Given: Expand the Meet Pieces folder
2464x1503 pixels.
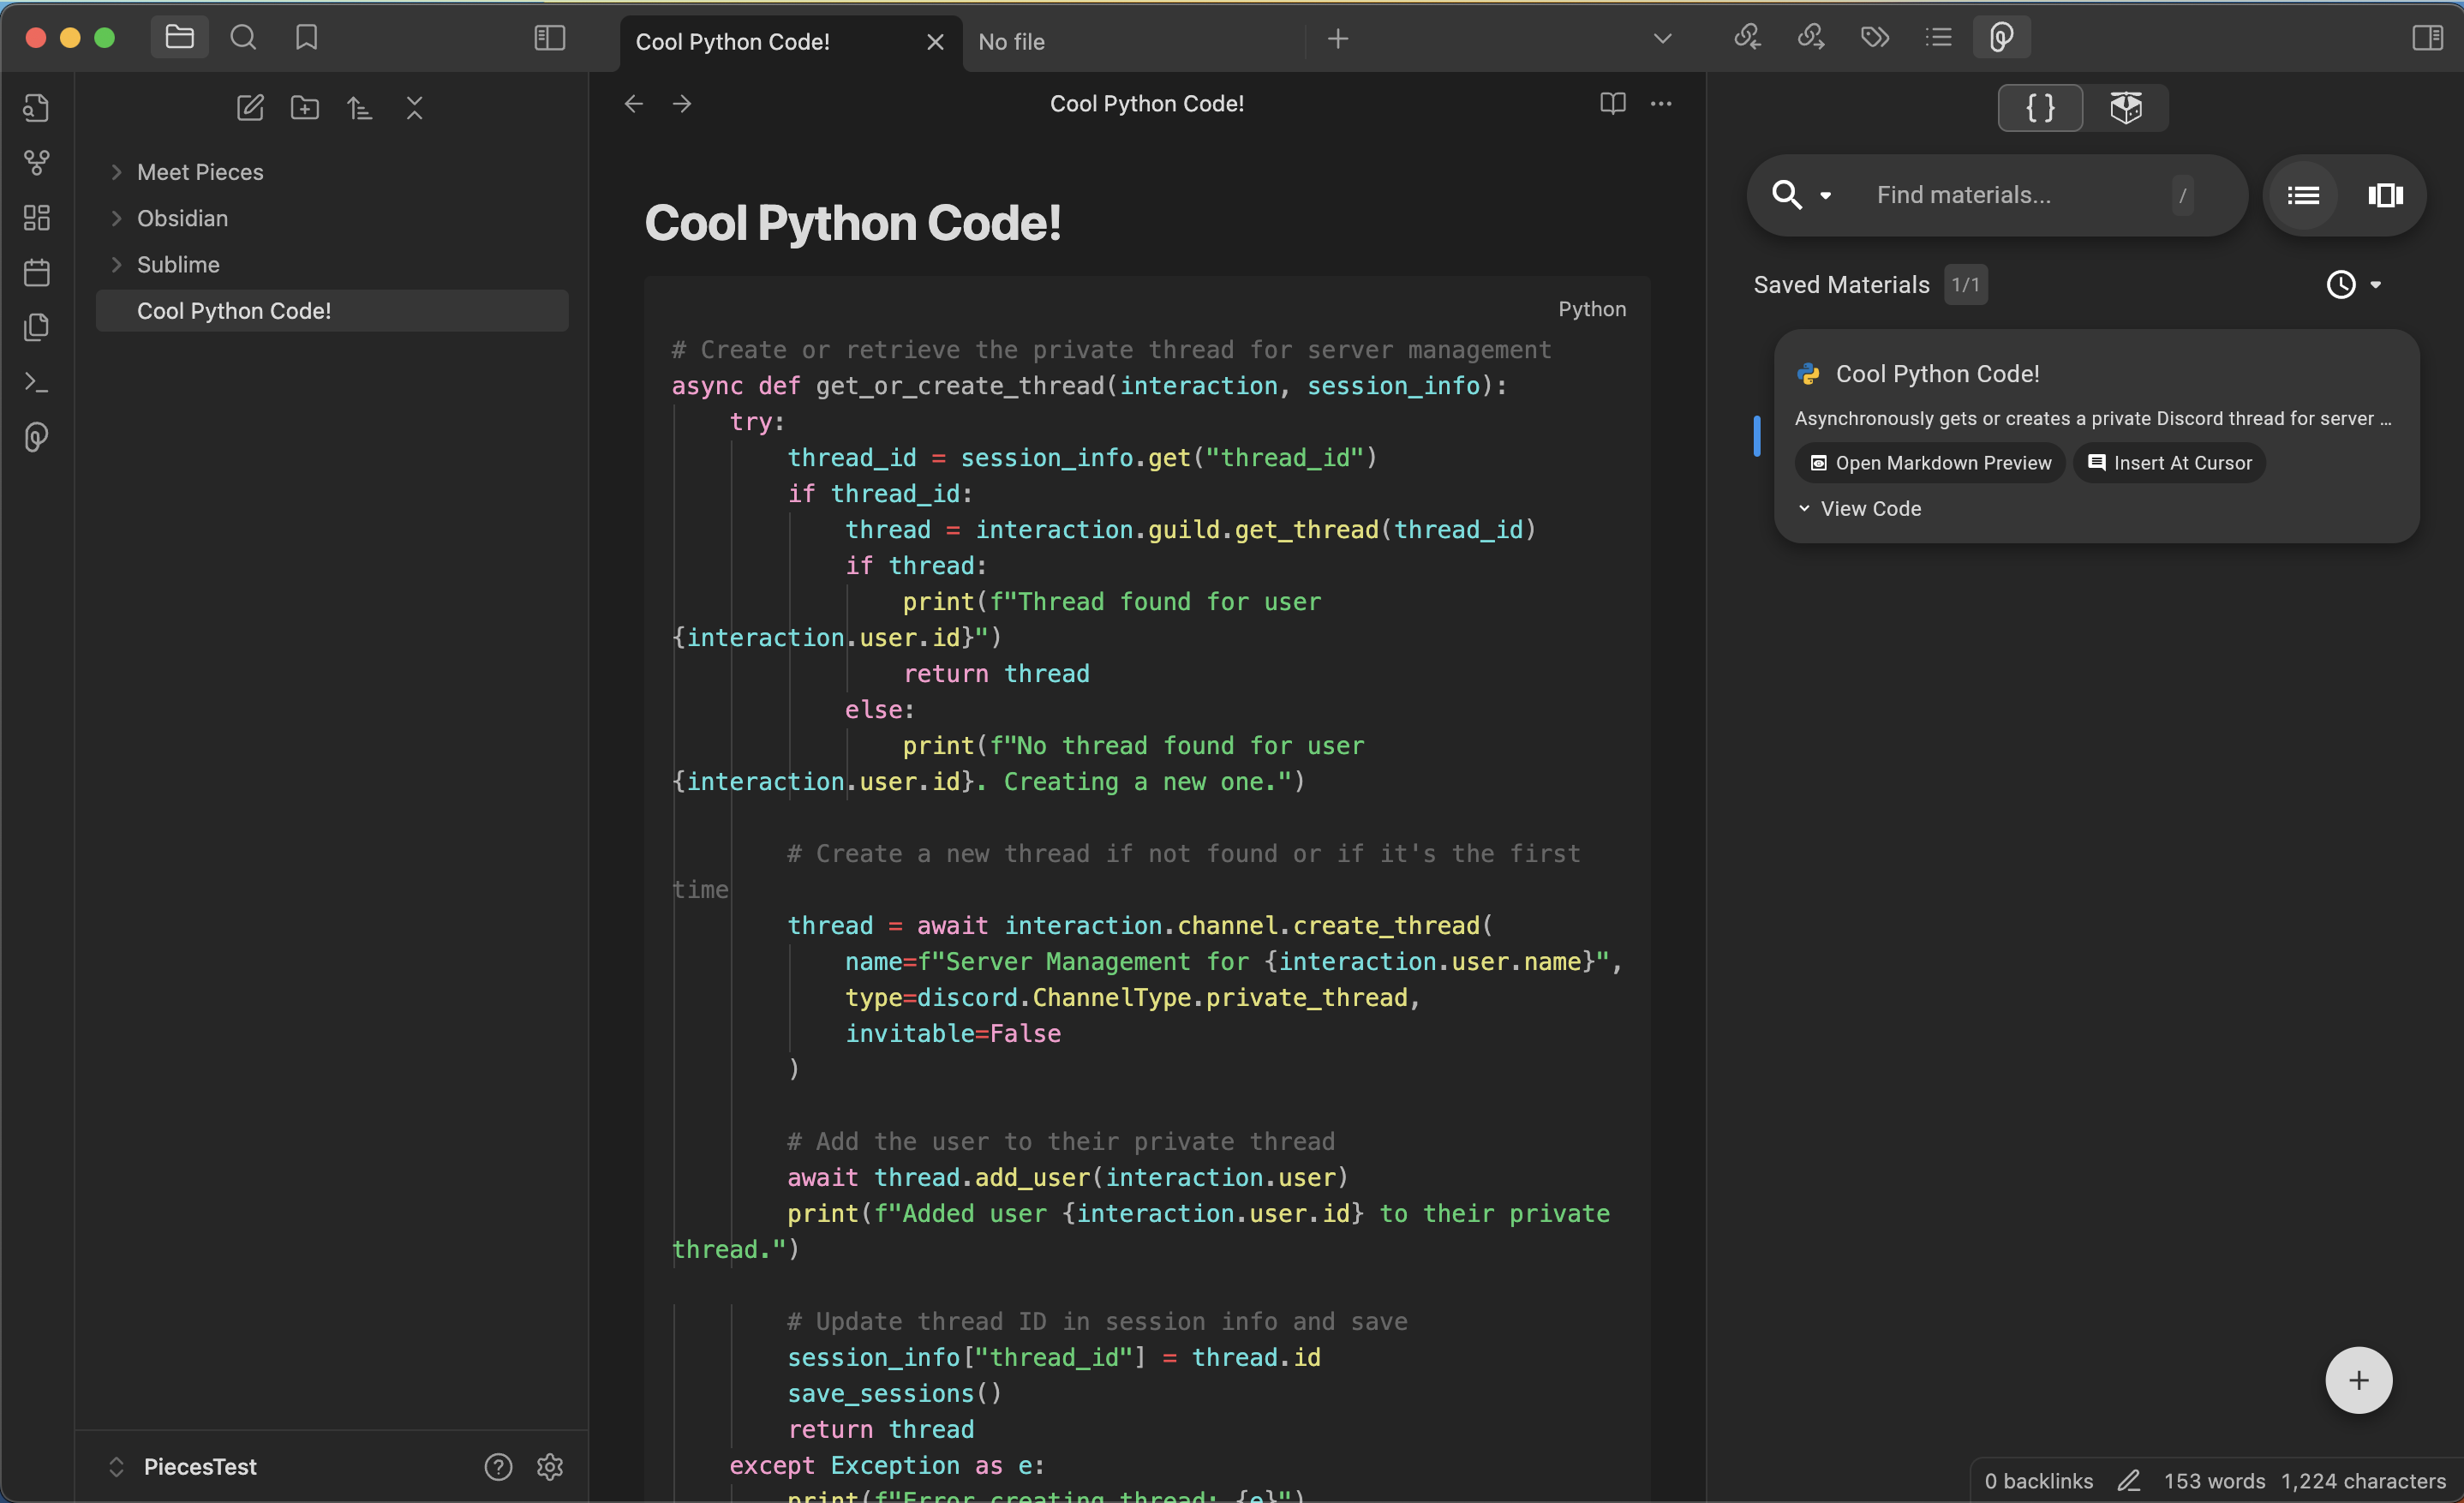Looking at the screenshot, I should click(117, 172).
